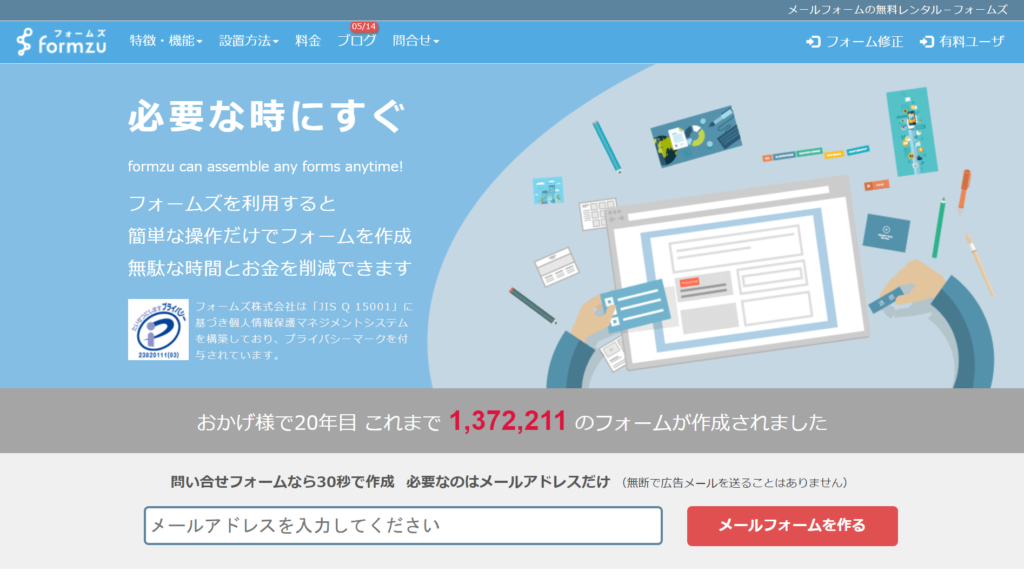Go to the 料金 page

pos(308,41)
